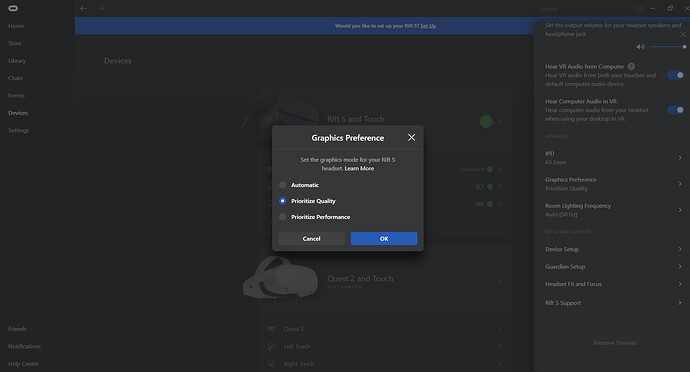Viewport: 690px width, 372px height.
Task: Toggle Hear Computer Audio in VR
Action: tap(676, 110)
